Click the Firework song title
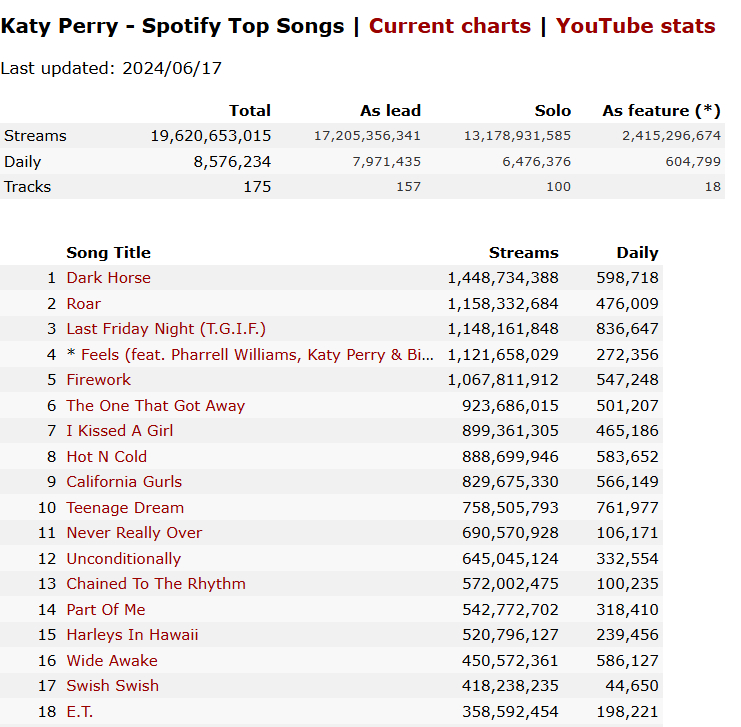Viewport: 741px width, 727px height. coord(98,380)
